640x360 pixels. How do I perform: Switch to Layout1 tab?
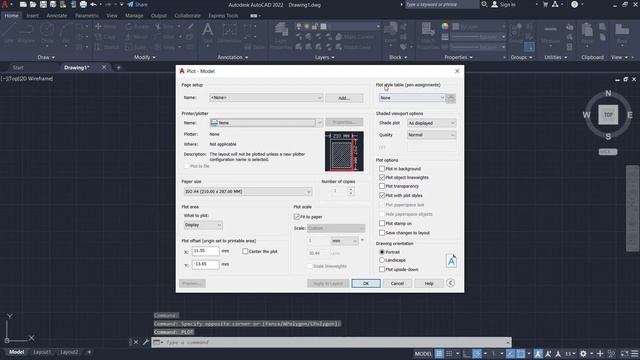(x=42, y=352)
